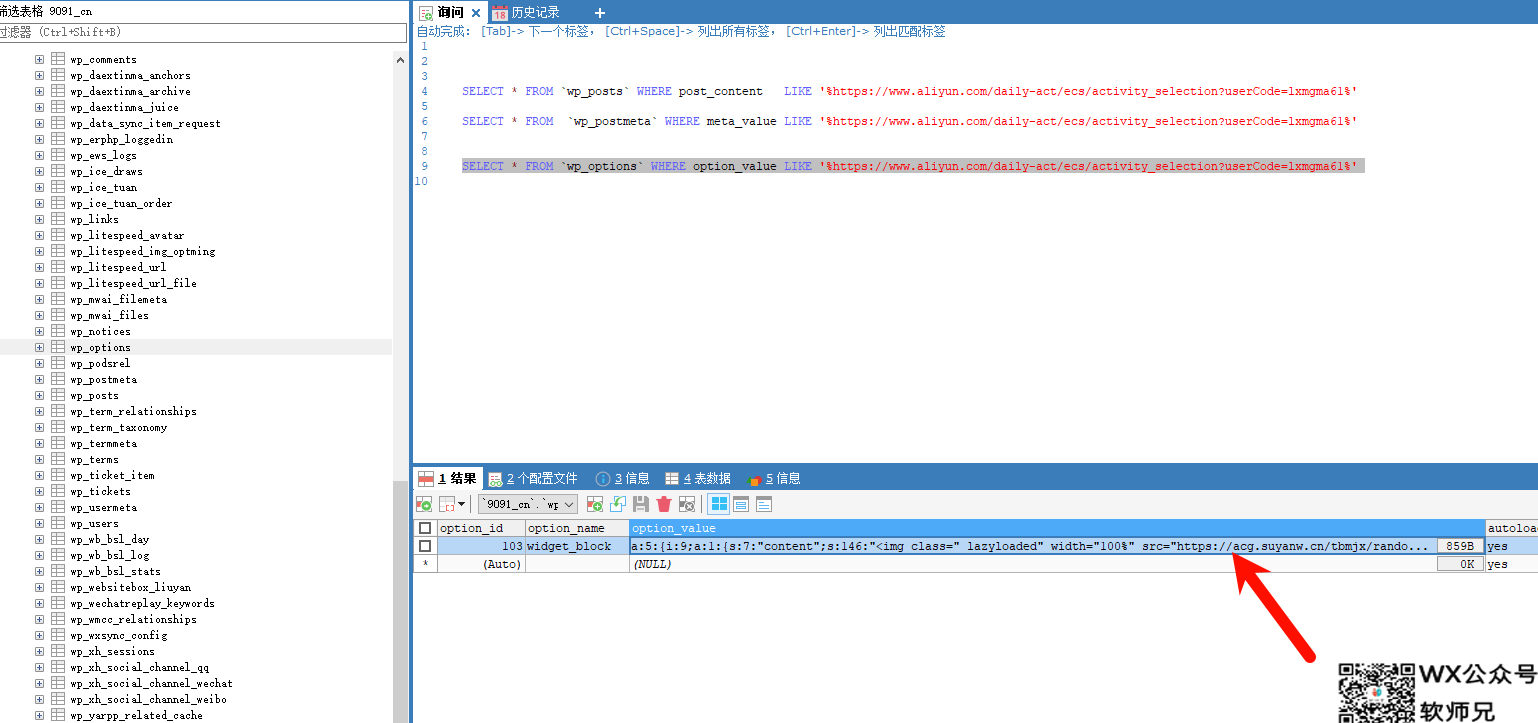Click the table icon beside wp_links
Viewport: 1538px width, 723px height.
point(58,219)
